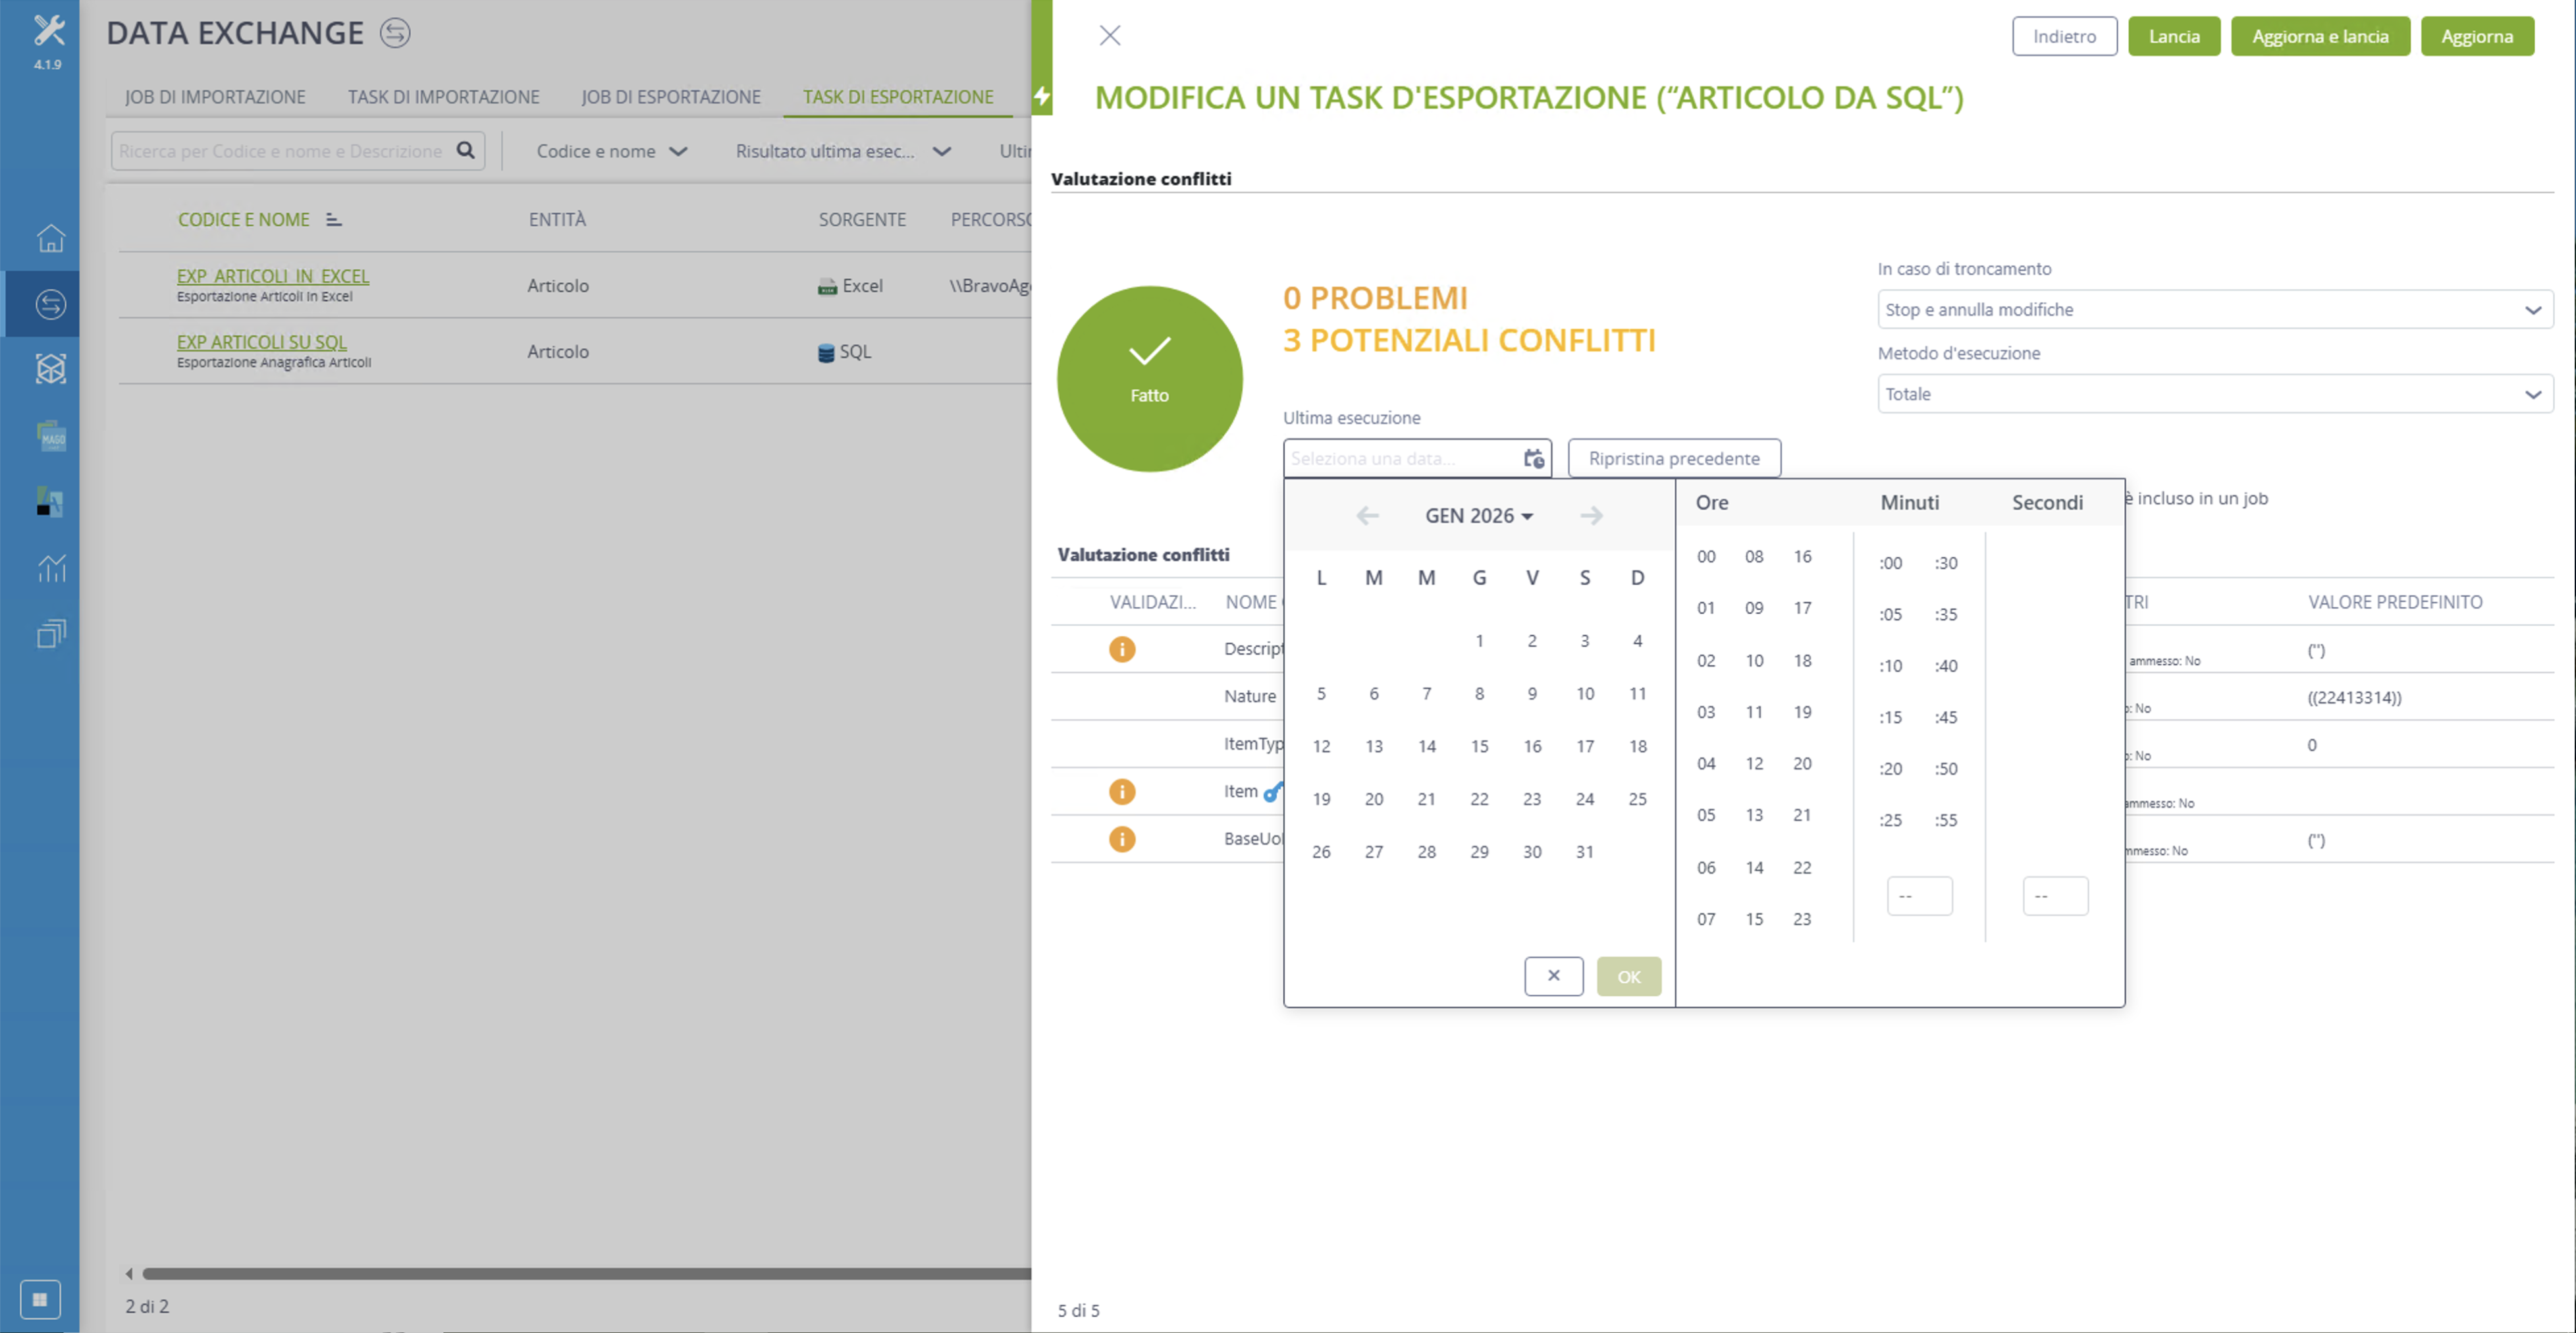Click the Indietro button
Viewport: 2576px width, 1333px height.
(x=2064, y=36)
